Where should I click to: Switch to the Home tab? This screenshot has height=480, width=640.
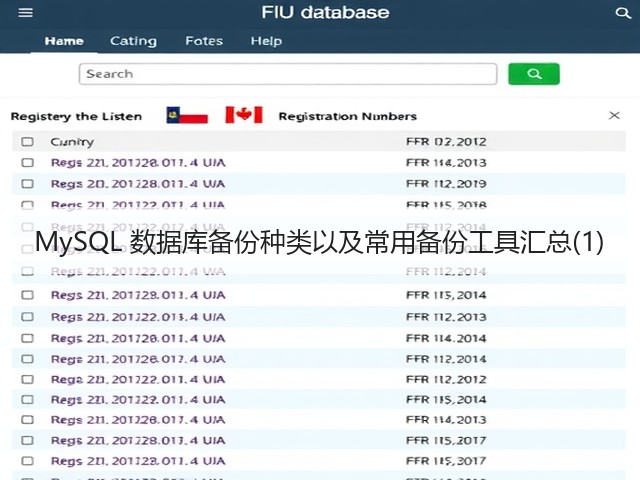pos(64,41)
